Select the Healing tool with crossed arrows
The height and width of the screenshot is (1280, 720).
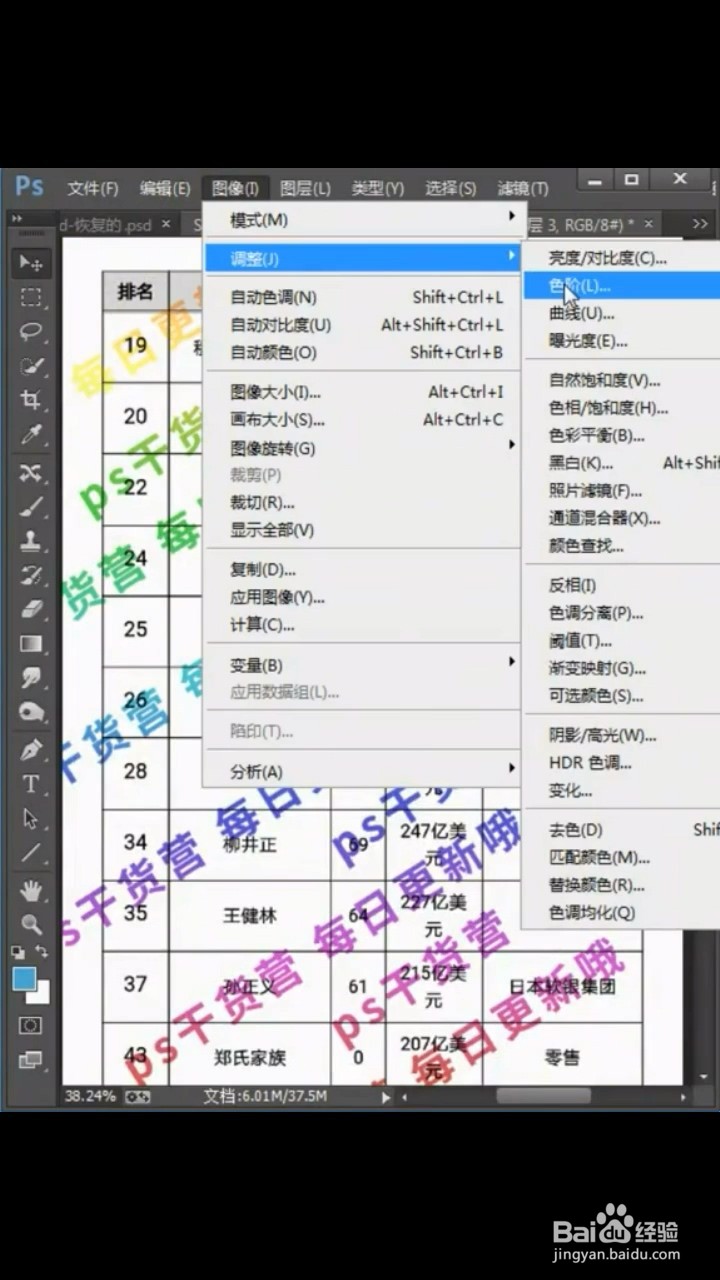31,473
